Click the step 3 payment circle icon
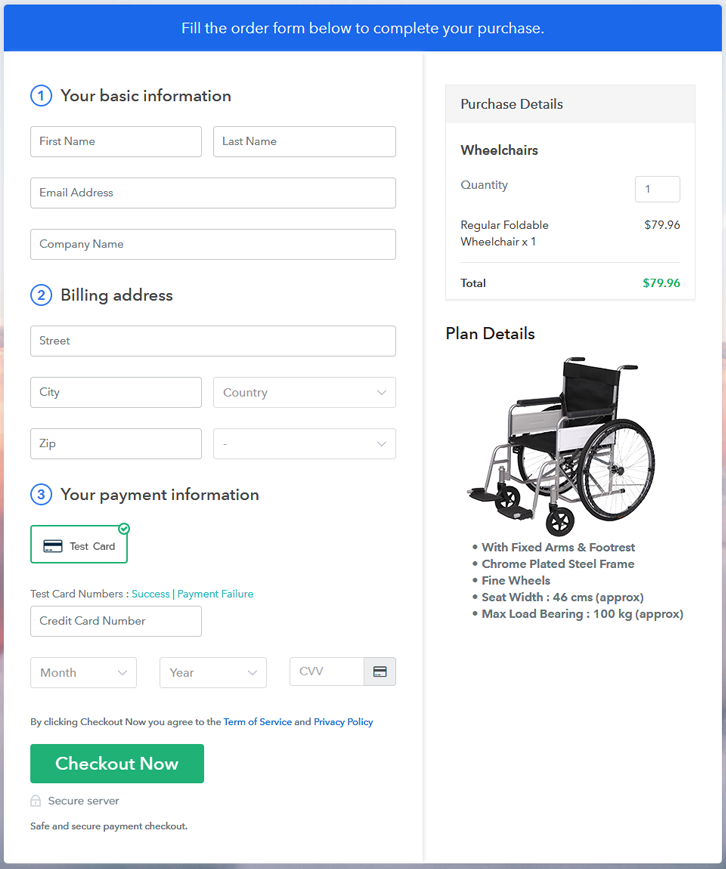Screen dimensions: 726x869 tap(41, 494)
